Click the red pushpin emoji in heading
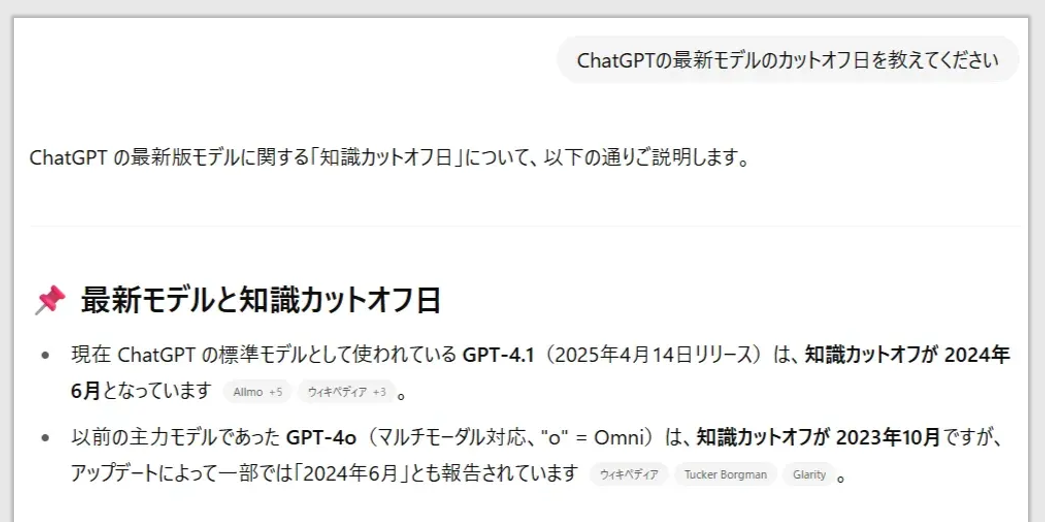The width and height of the screenshot is (1045, 522). pyautogui.click(x=50, y=301)
